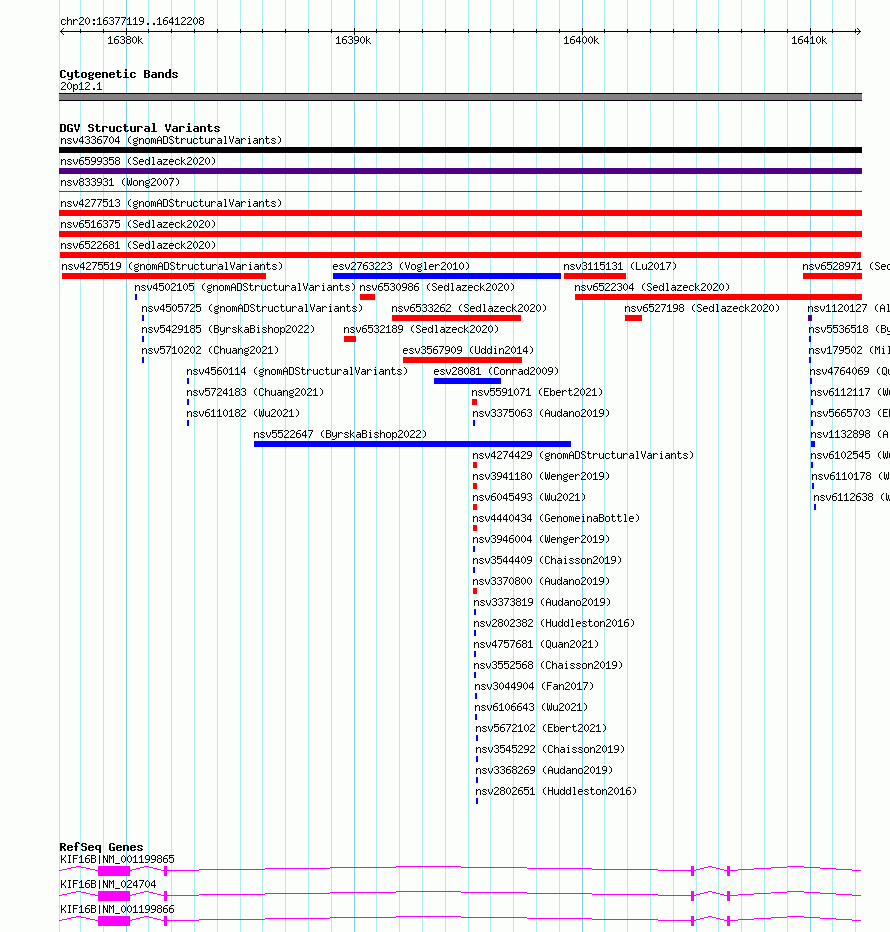Open nsv5724183 (Chuang2021) variant
Screen dimensions: 890x932
coord(255,392)
